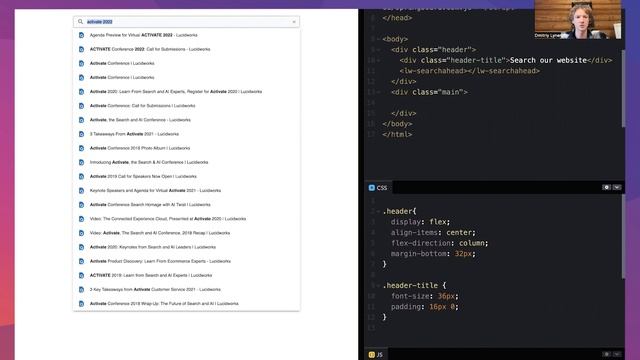This screenshot has width=640, height=360.
Task: Click document icon beside ACTIVATE 2019: Learn from Search
Action: pyautogui.click(x=81, y=276)
